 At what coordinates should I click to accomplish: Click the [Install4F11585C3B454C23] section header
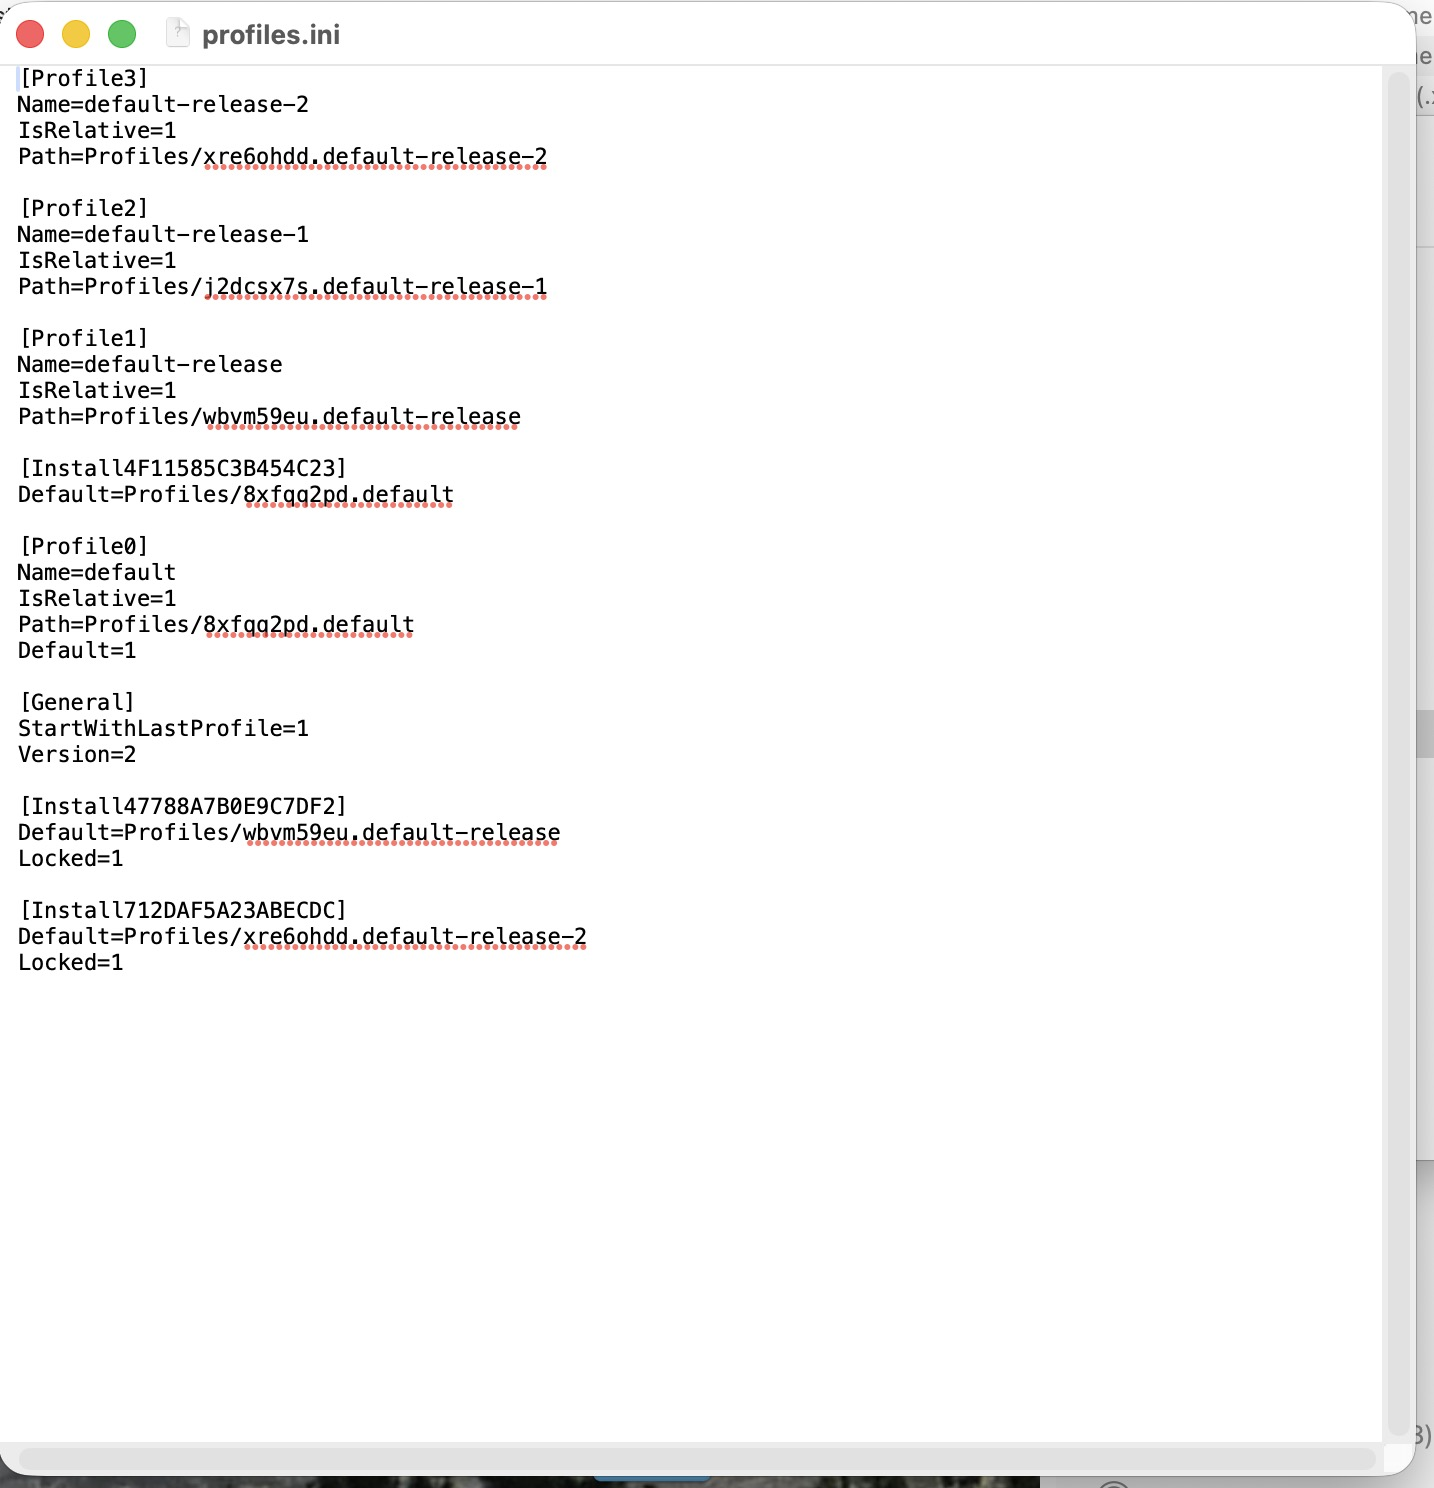(x=183, y=468)
